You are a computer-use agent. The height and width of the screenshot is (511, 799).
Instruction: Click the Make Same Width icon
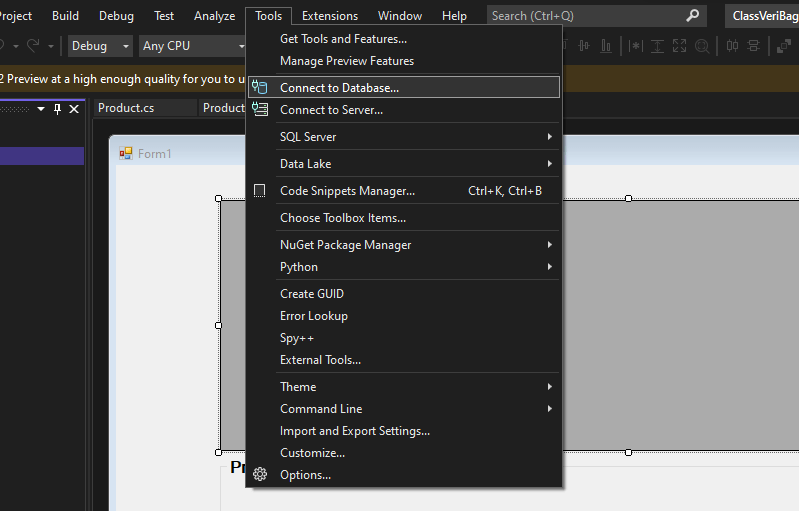click(x=635, y=46)
